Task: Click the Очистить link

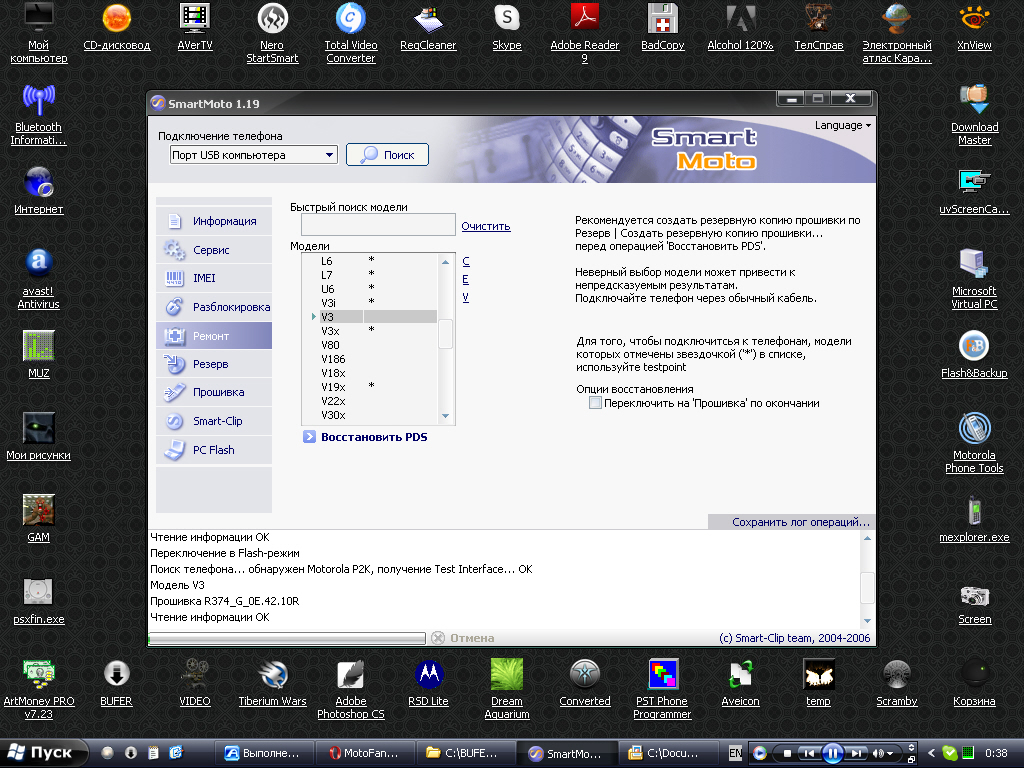Action: point(486,226)
